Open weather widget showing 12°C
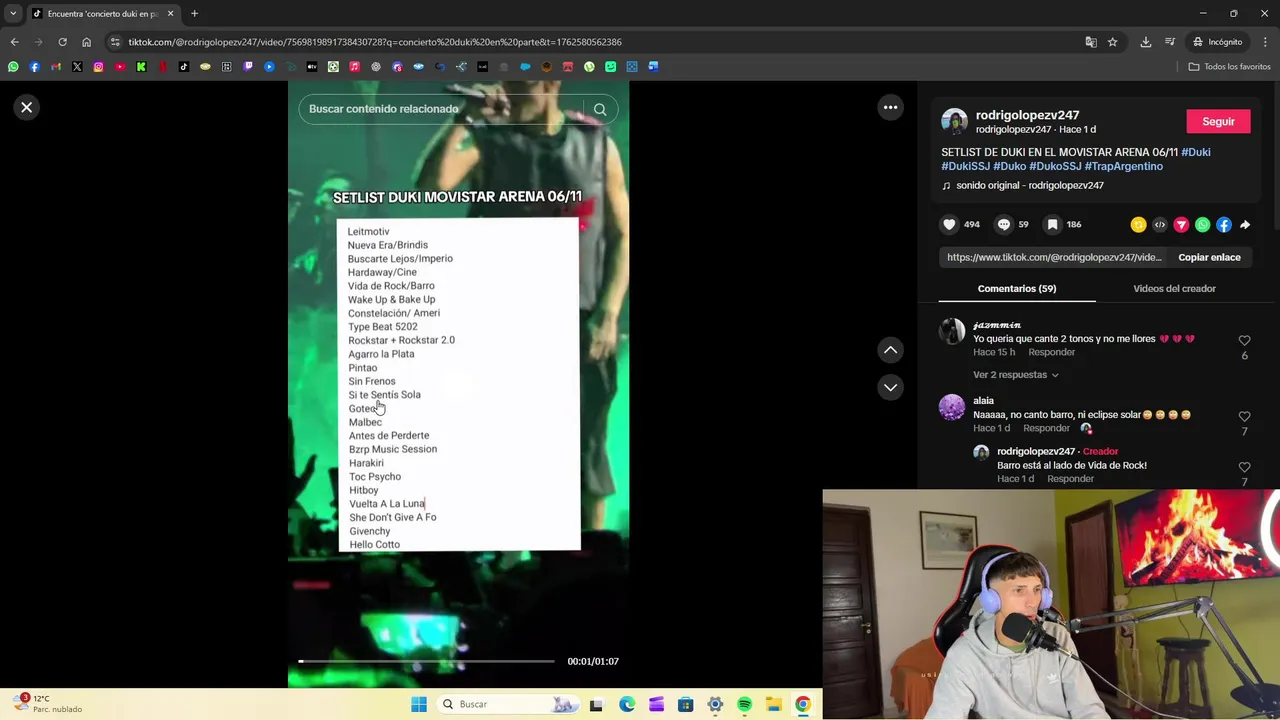The height and width of the screenshot is (720, 1280). pyautogui.click(x=48, y=704)
